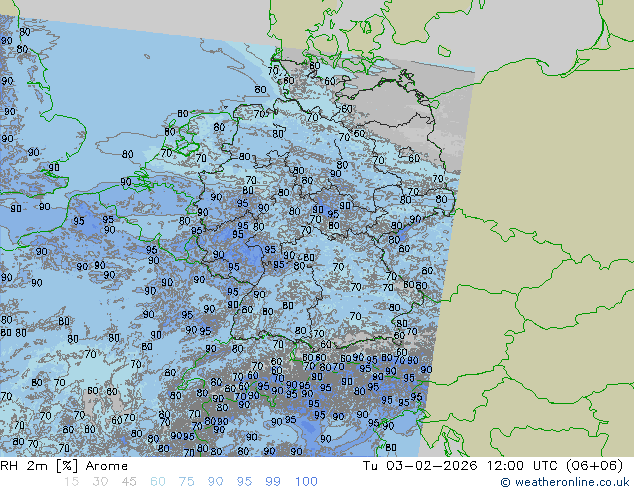Click the legend value 15
The height and width of the screenshot is (490, 634).
point(71,482)
